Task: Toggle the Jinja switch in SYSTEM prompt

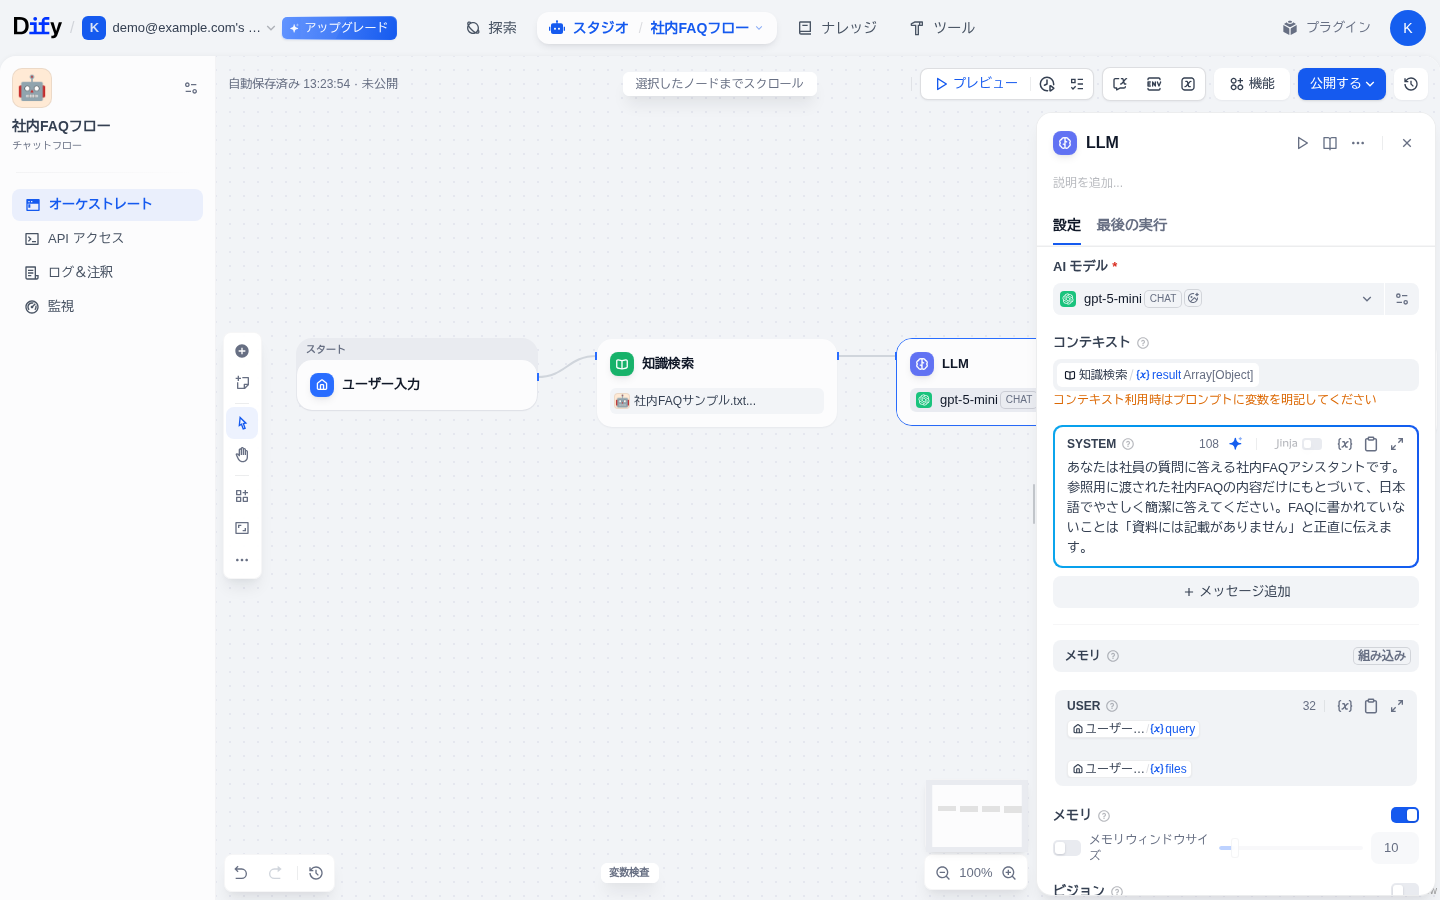Action: pyautogui.click(x=1312, y=444)
